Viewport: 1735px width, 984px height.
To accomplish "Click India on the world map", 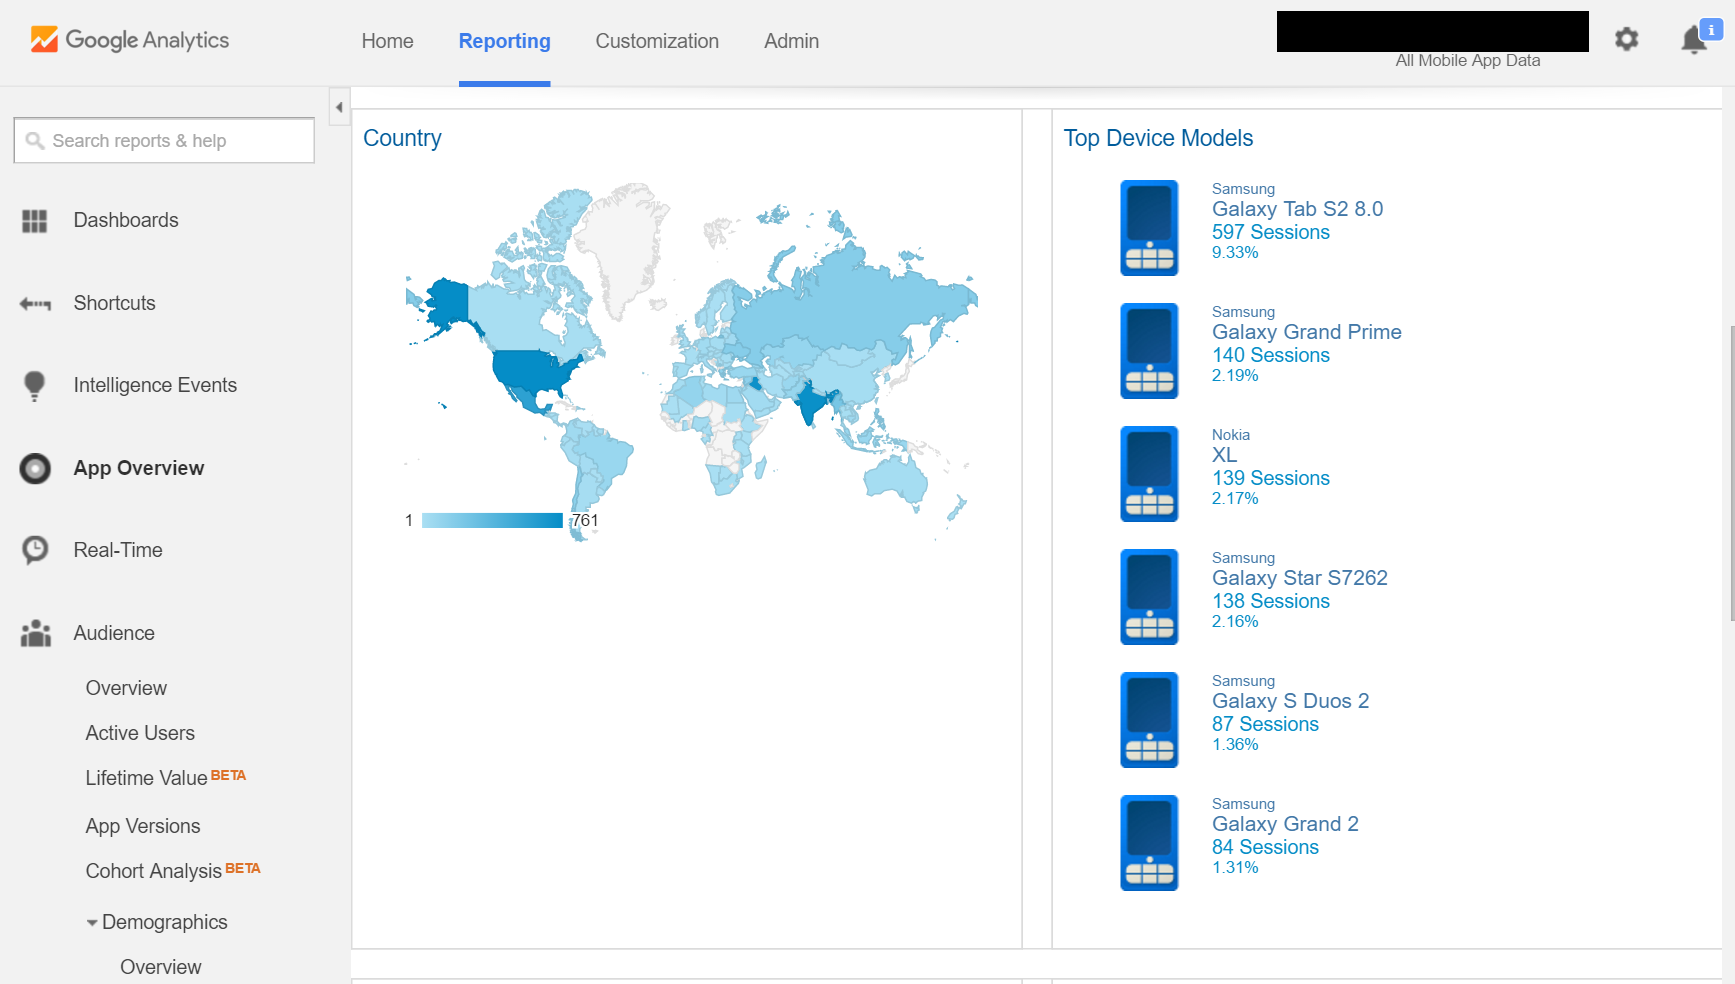I will tap(810, 403).
